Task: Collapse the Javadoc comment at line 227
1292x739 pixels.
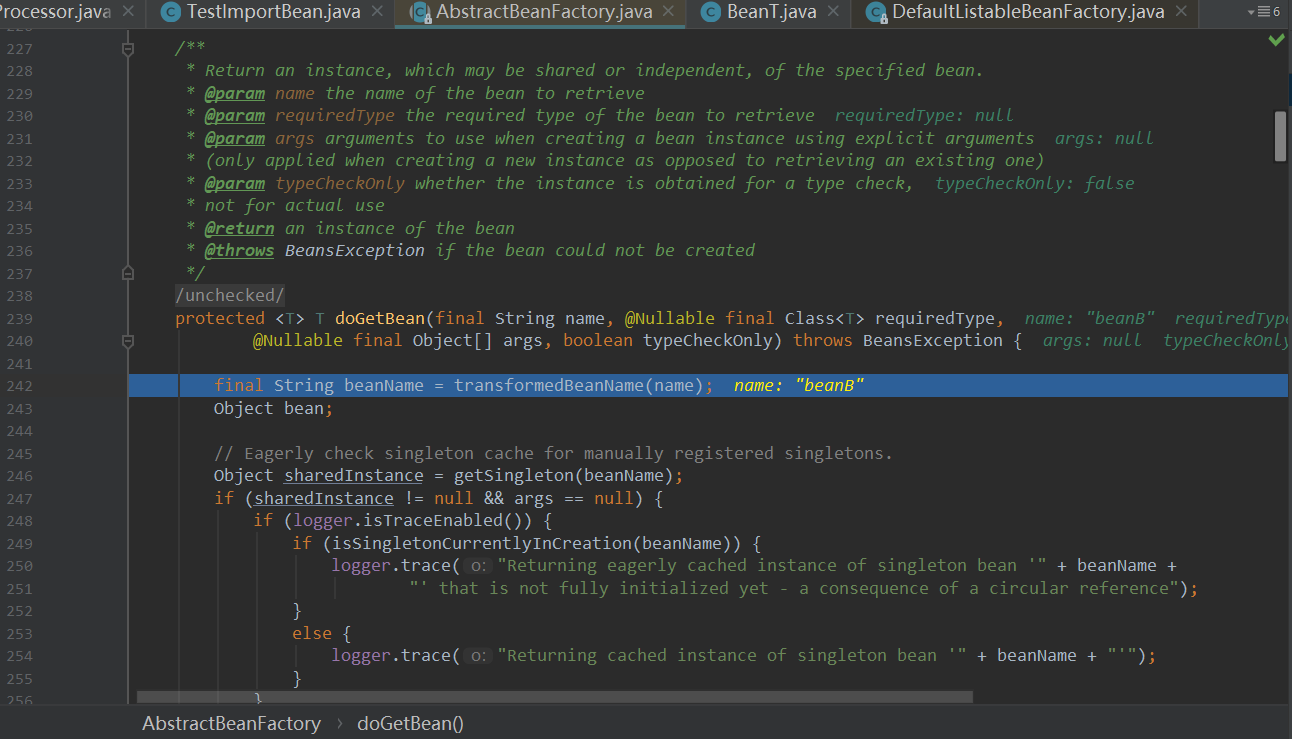Action: point(128,48)
